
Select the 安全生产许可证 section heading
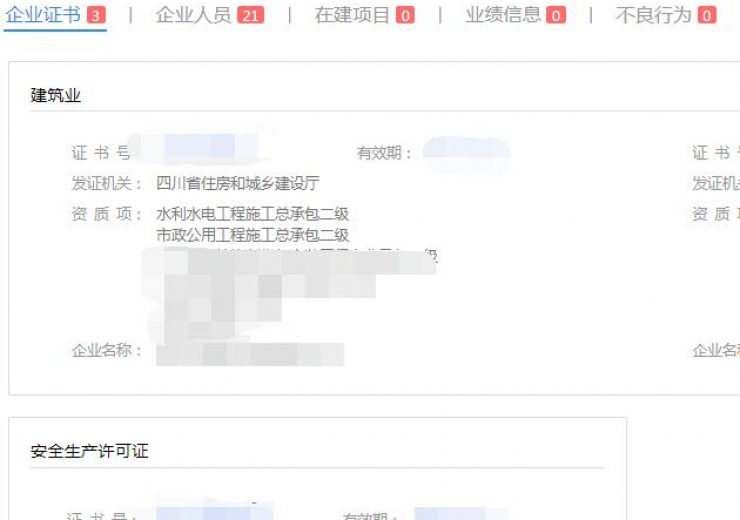(x=89, y=451)
